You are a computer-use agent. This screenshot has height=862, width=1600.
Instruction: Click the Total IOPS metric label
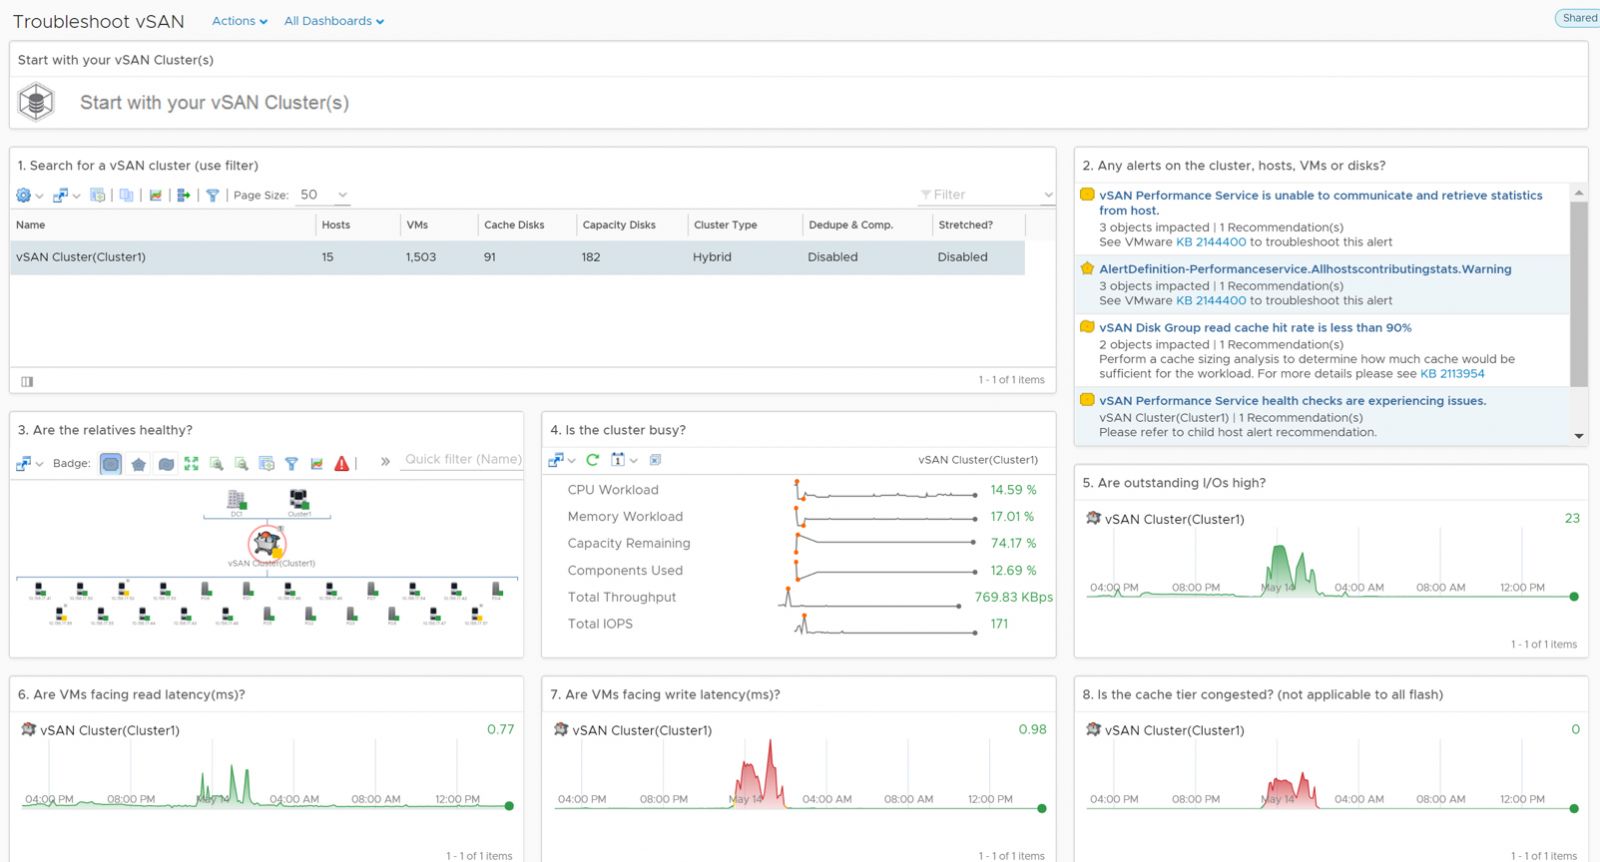click(x=600, y=624)
